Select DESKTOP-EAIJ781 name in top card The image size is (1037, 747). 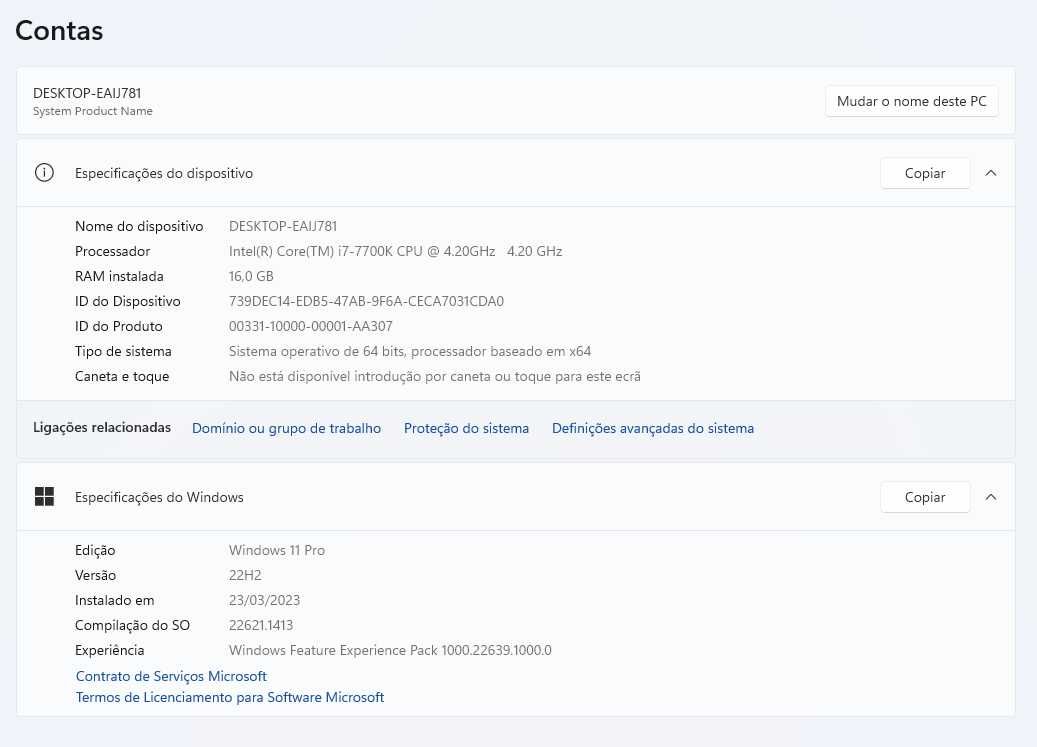(87, 93)
